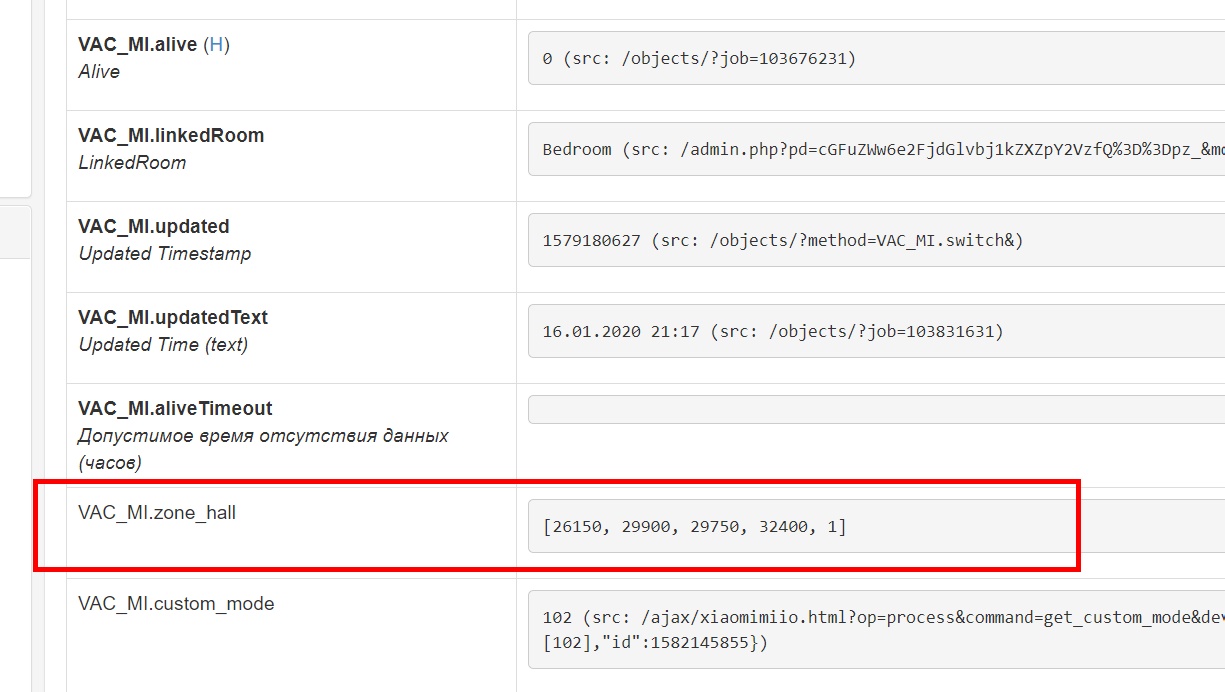Click the VAC_MI.aliveTimeout property name
This screenshot has width=1225, height=692.
tap(175, 409)
